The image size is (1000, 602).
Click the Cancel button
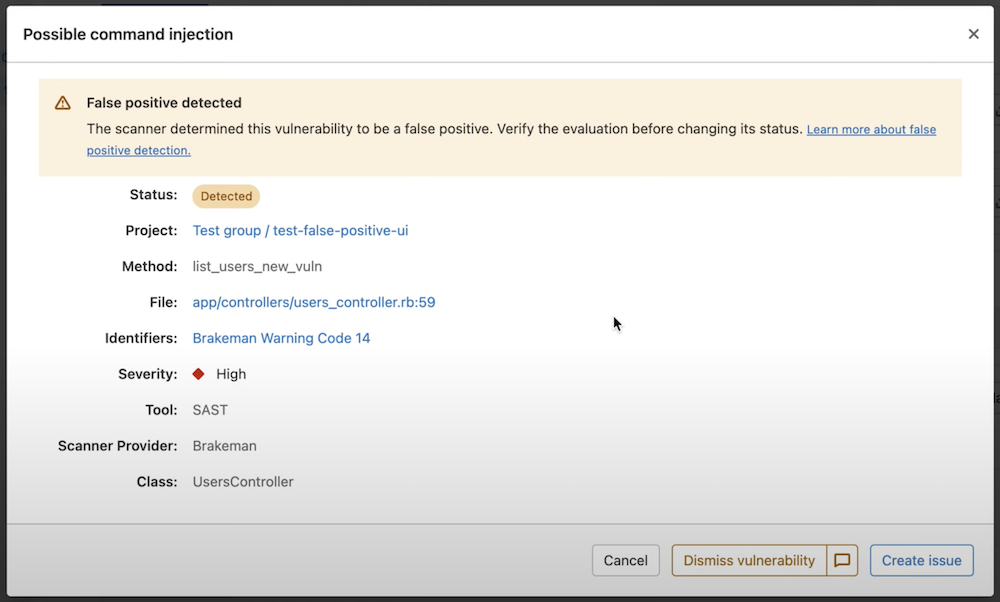(625, 560)
